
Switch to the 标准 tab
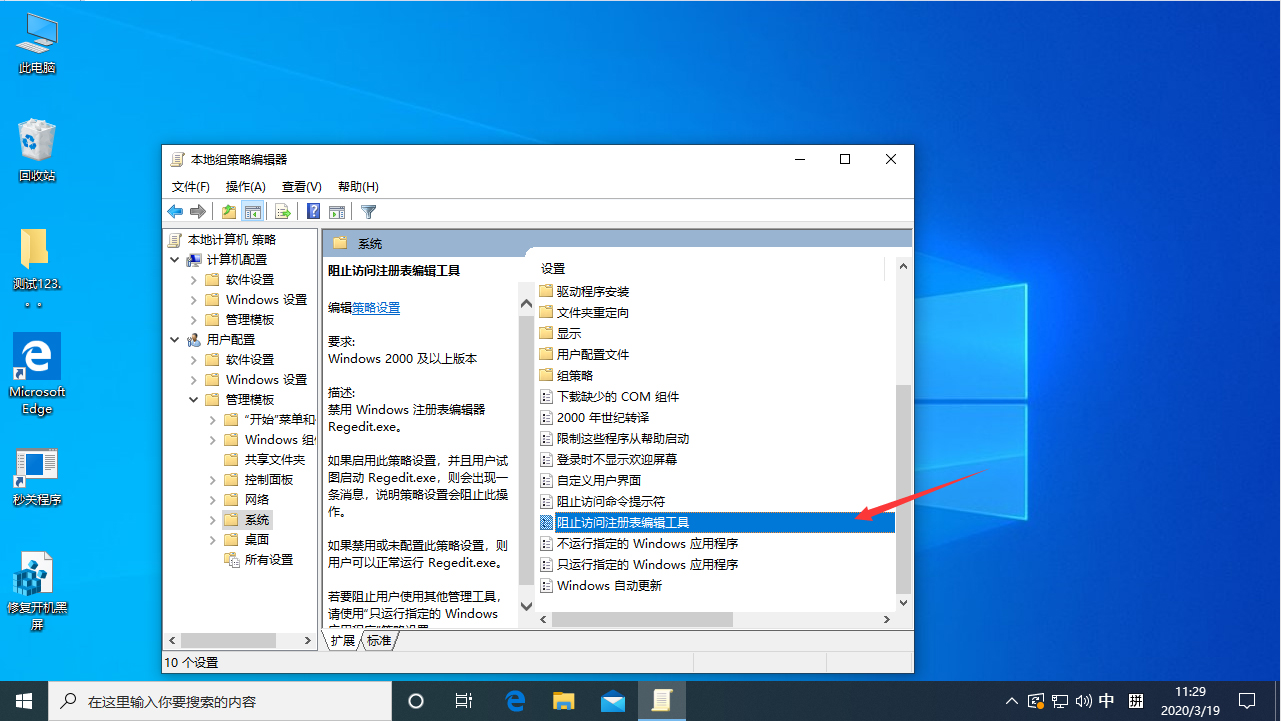point(378,640)
